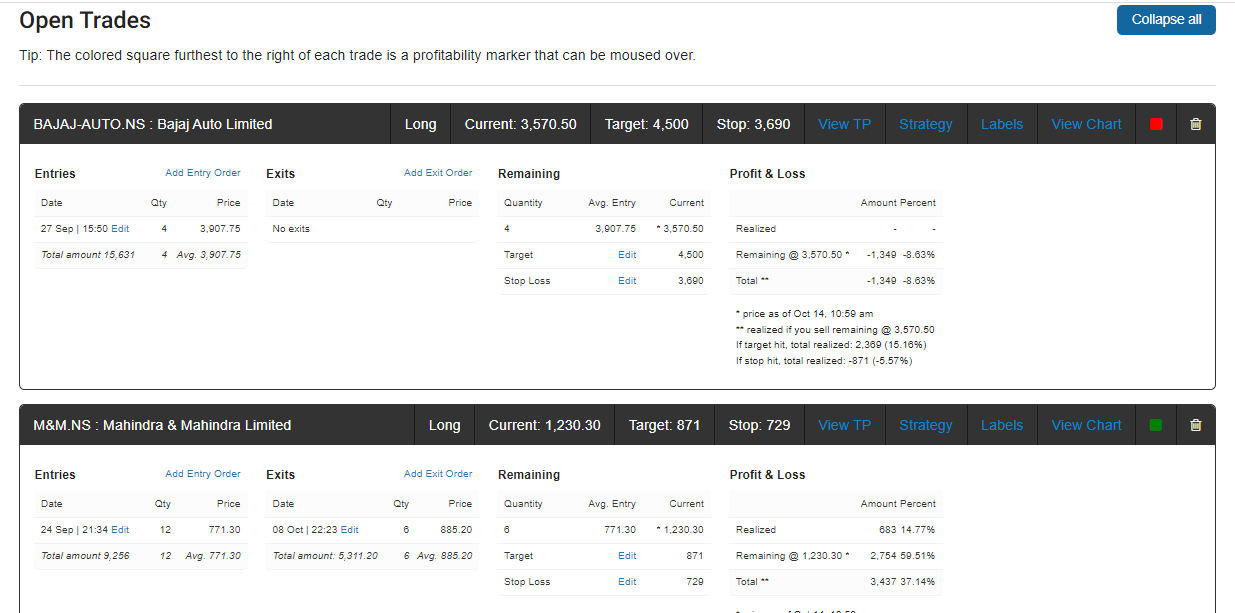Image resolution: width=1235 pixels, height=613 pixels.
Task: Click Current: 1,230.30 in M&M header
Action: click(x=544, y=425)
